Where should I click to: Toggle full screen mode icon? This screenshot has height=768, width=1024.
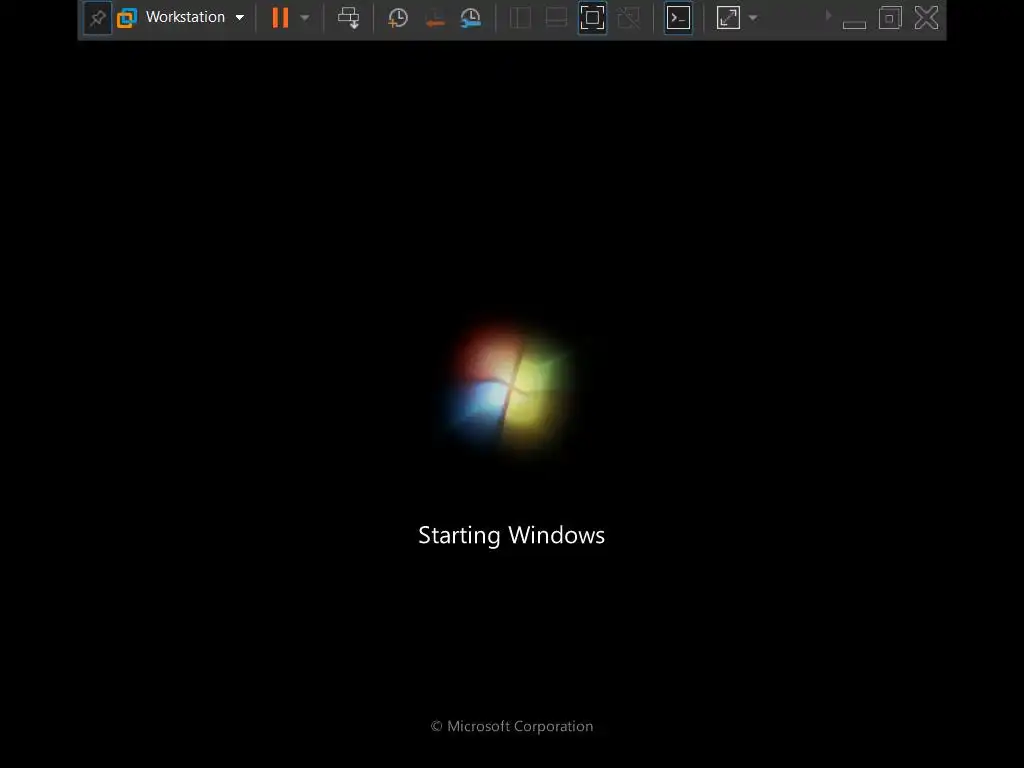click(x=592, y=18)
